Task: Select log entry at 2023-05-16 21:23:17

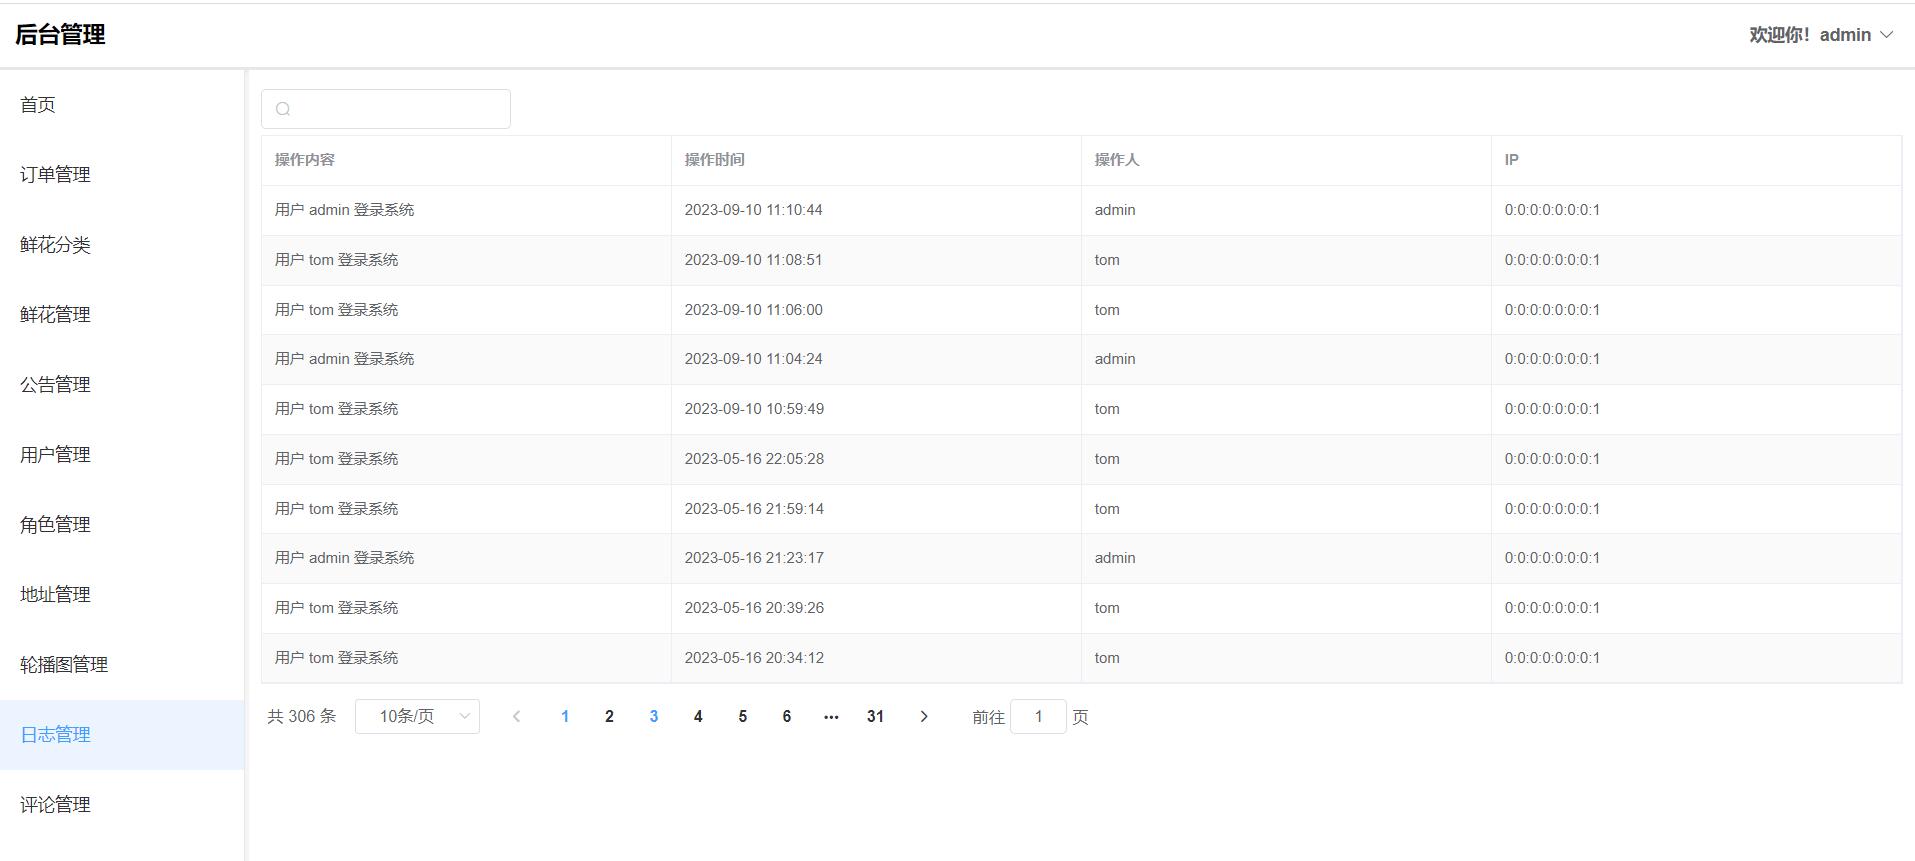Action: 1081,558
